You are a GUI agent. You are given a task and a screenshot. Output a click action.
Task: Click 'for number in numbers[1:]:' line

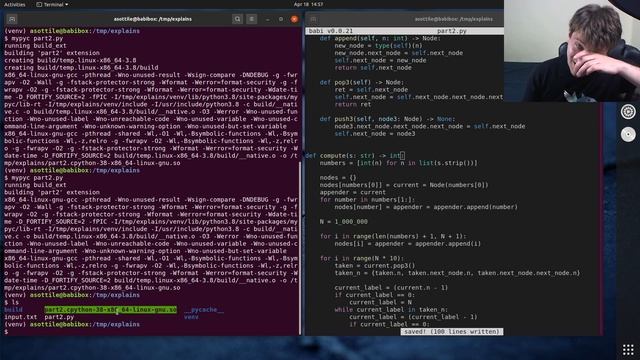367,200
